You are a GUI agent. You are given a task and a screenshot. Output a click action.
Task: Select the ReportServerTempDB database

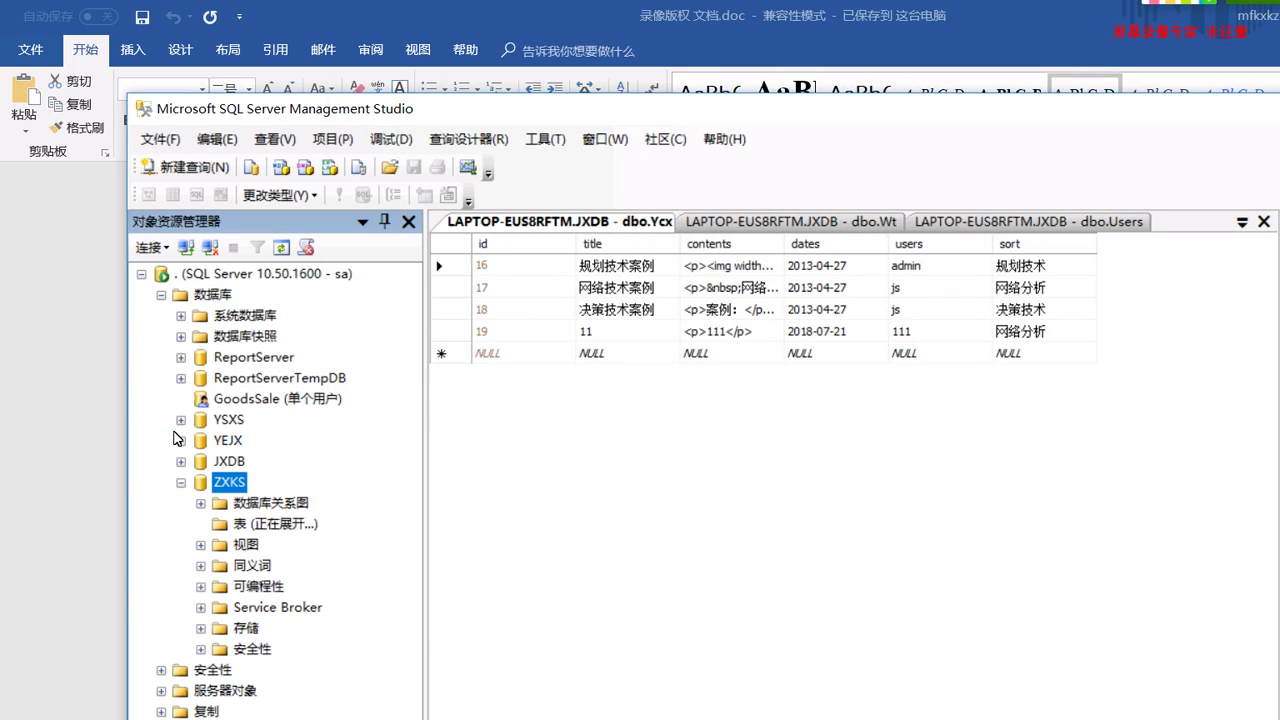pos(279,378)
